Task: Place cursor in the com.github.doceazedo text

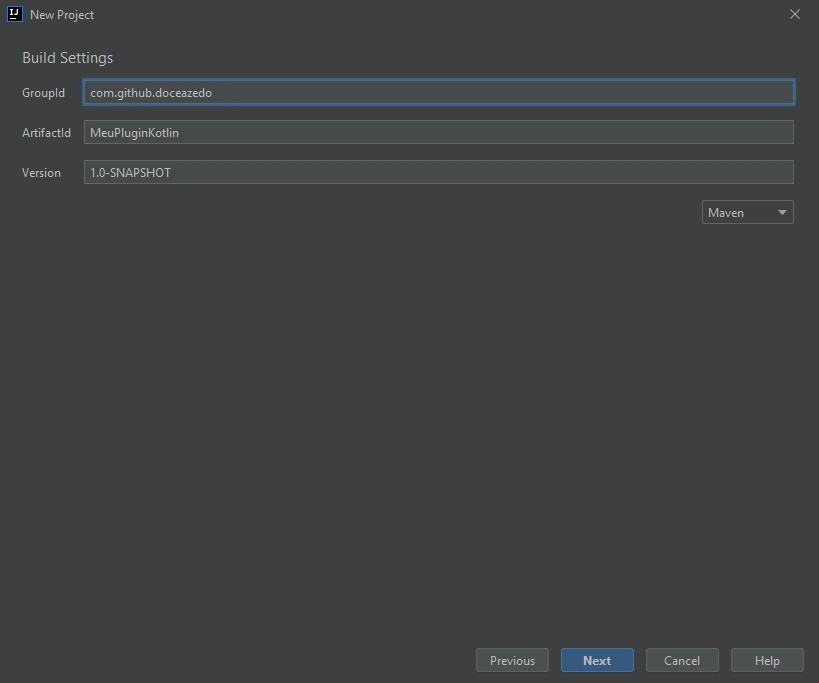Action: click(x=151, y=93)
